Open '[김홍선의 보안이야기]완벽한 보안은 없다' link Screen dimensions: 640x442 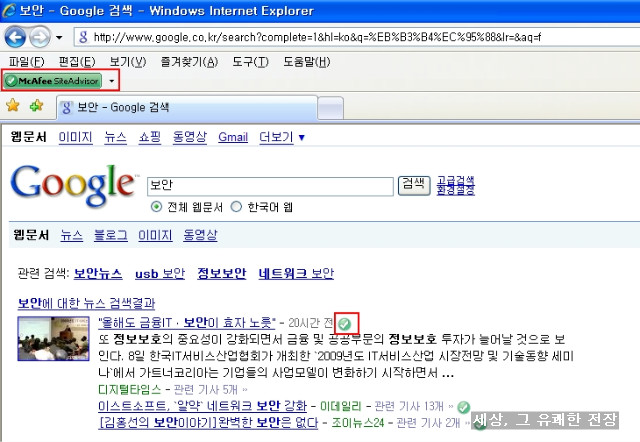click(208, 422)
